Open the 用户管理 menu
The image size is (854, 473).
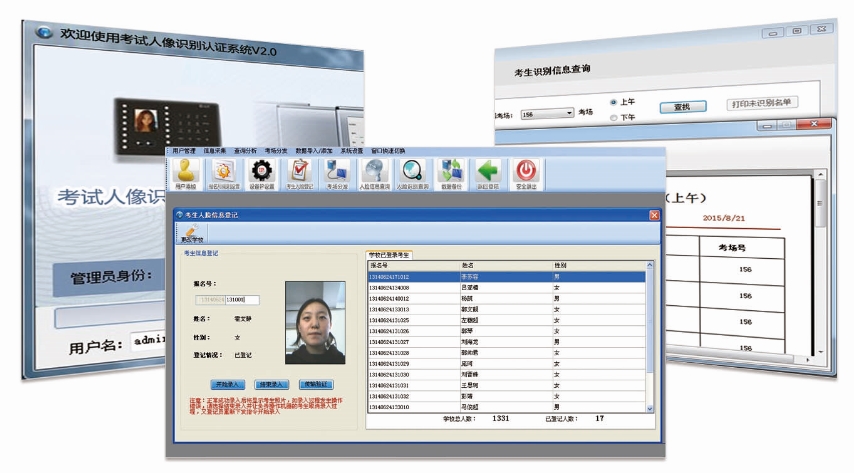pyautogui.click(x=183, y=150)
